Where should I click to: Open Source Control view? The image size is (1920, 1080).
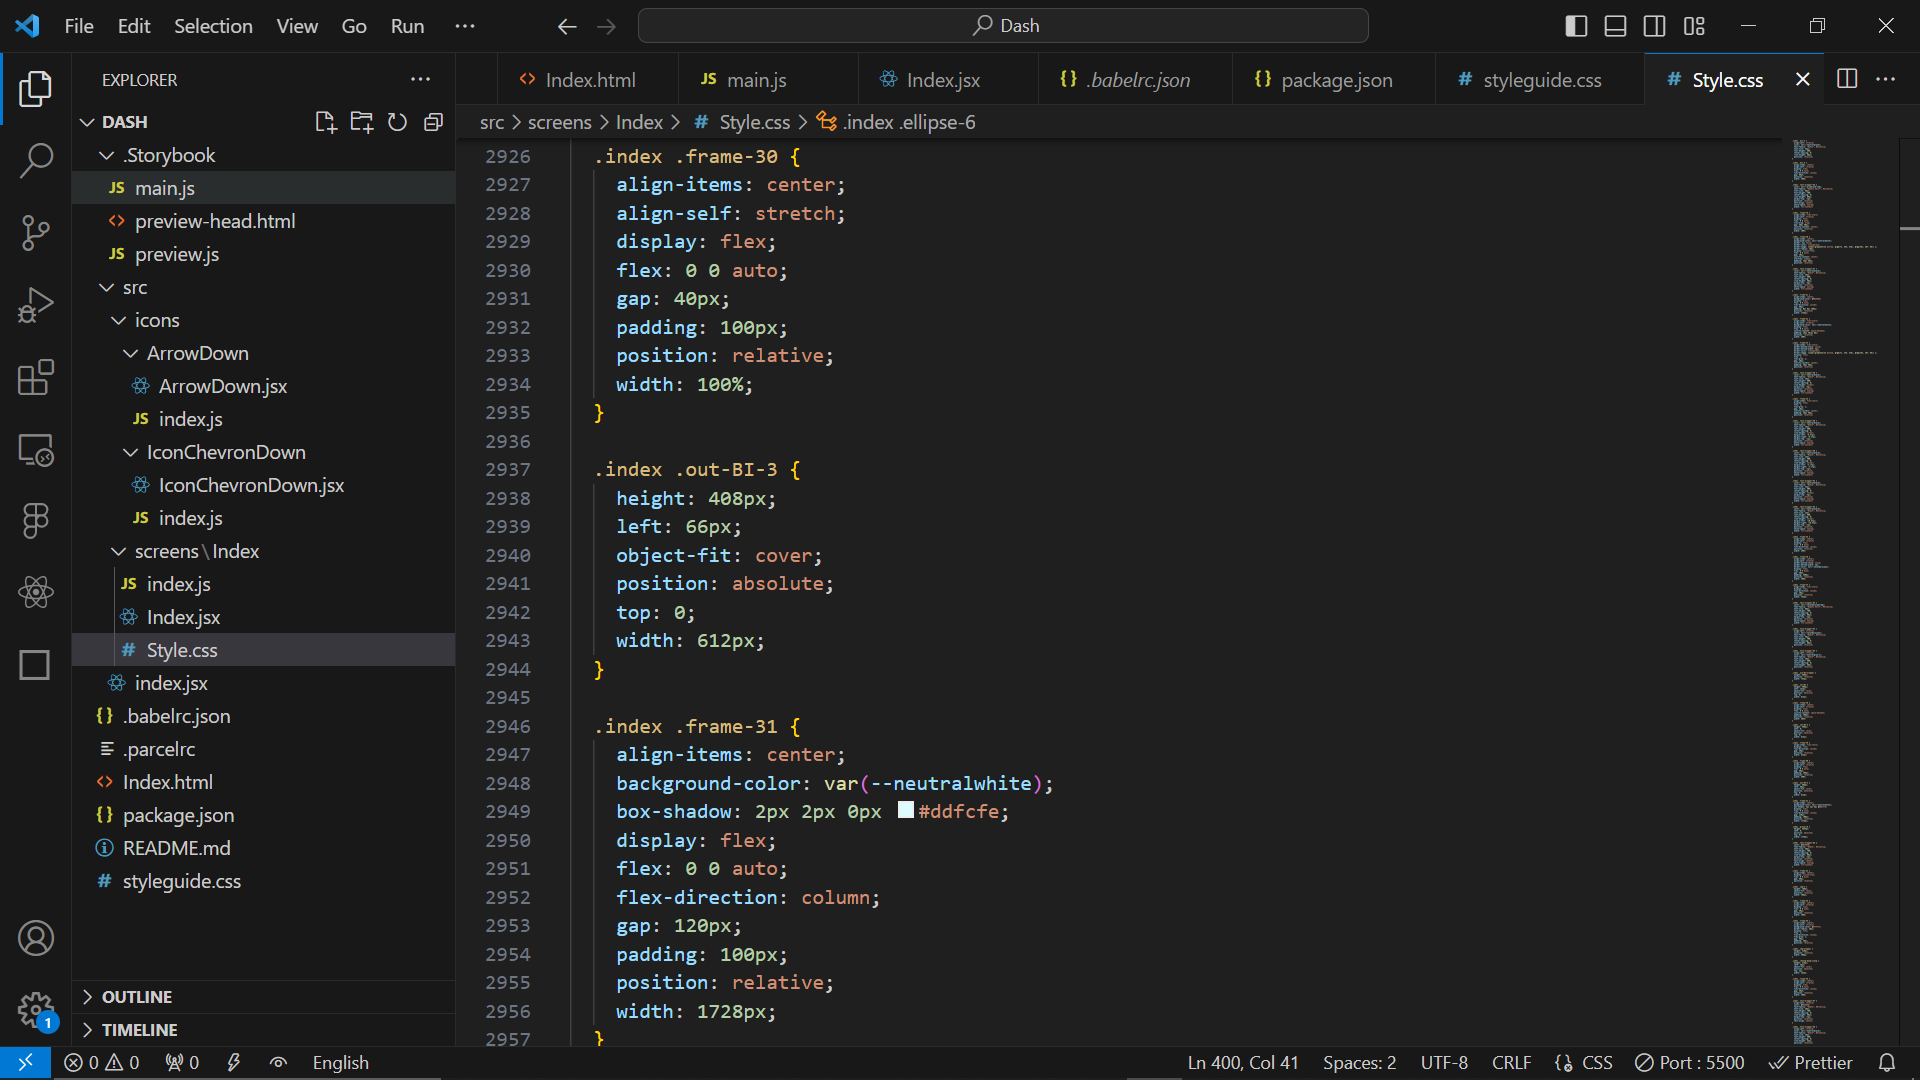tap(36, 233)
